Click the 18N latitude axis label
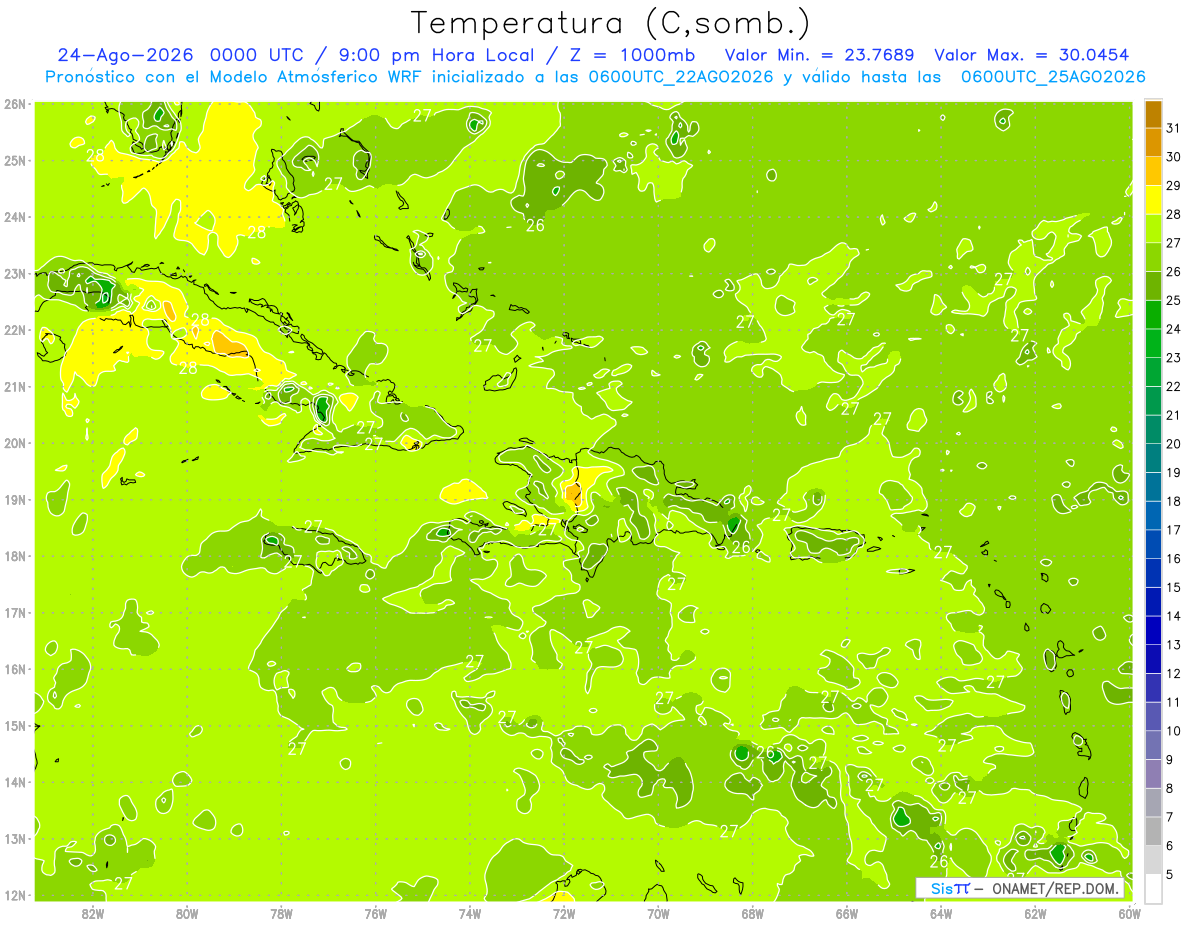 point(15,556)
